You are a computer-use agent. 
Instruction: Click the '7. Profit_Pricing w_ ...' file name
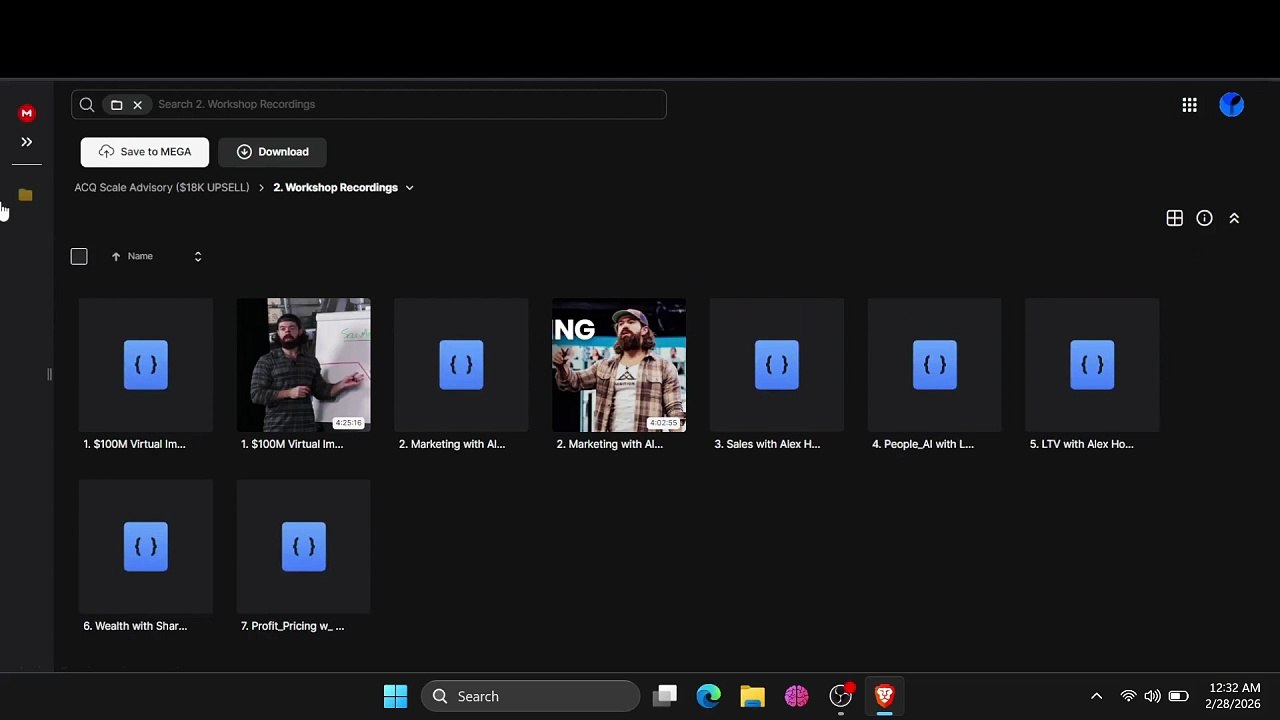click(293, 626)
